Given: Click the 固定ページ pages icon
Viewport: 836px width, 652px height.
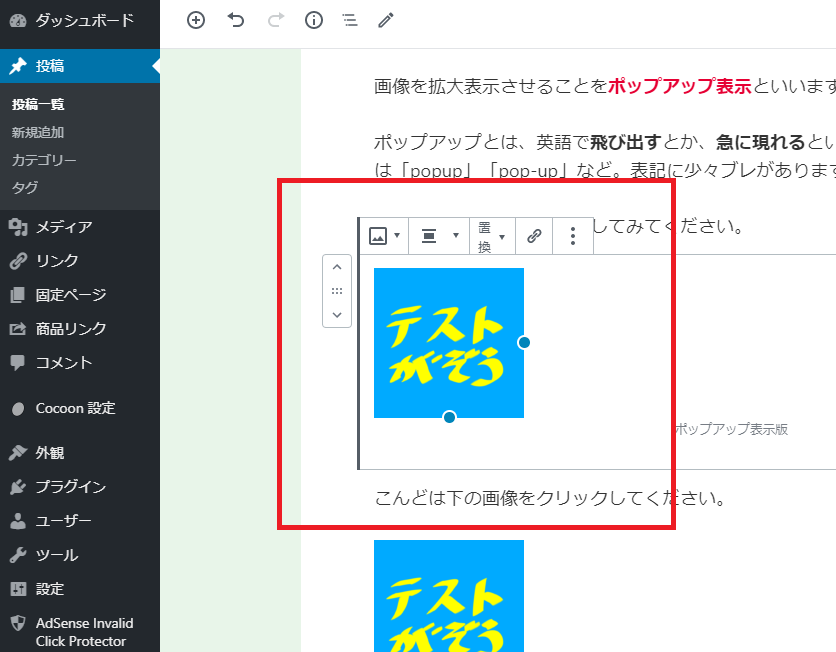Looking at the screenshot, I should pyautogui.click(x=18, y=295).
